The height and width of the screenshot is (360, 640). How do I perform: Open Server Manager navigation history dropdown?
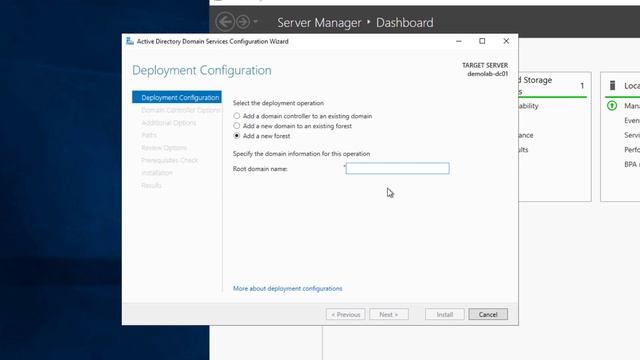256,22
